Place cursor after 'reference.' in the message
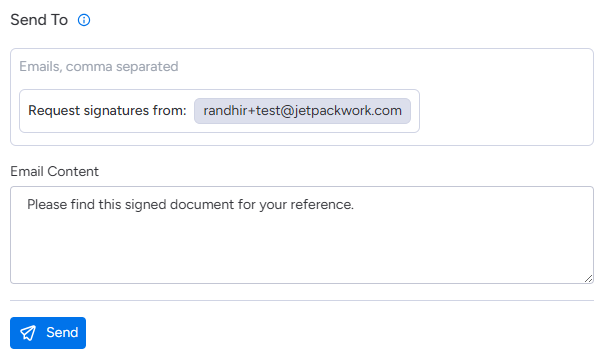 click(355, 205)
